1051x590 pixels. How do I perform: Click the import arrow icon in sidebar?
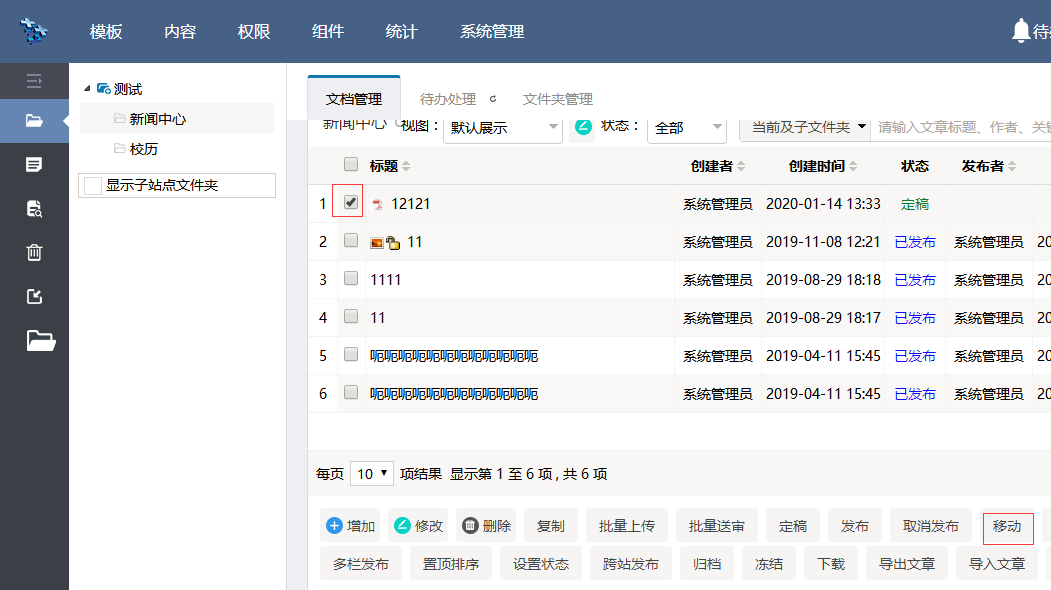click(x=34, y=296)
